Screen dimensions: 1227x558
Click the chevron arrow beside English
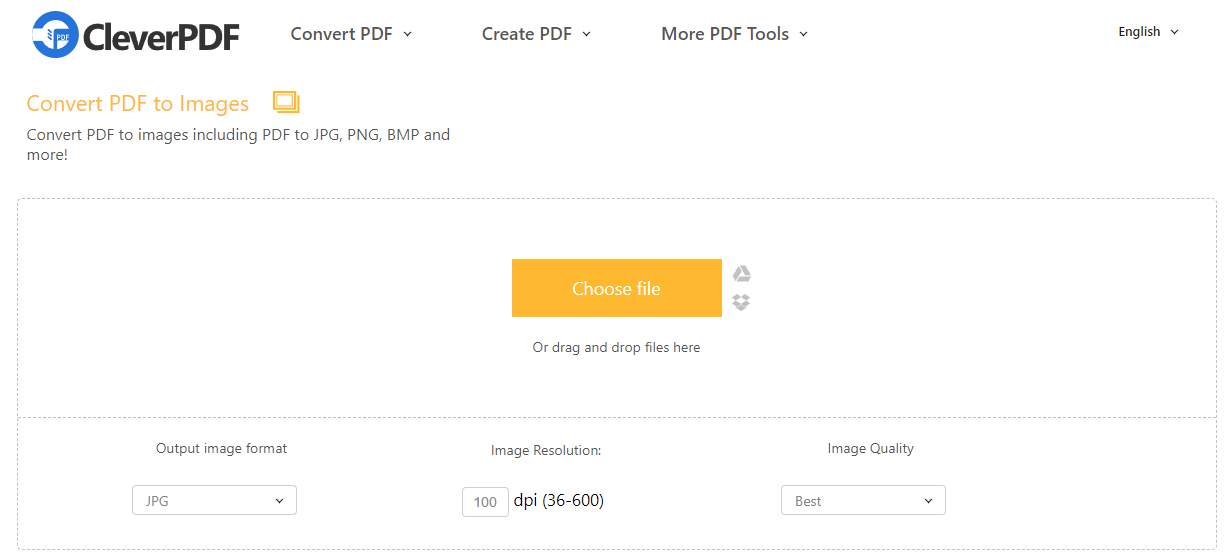coord(1174,32)
